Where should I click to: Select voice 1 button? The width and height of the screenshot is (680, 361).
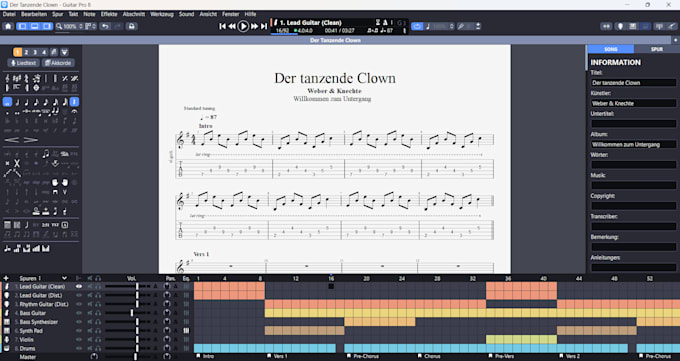[17, 53]
